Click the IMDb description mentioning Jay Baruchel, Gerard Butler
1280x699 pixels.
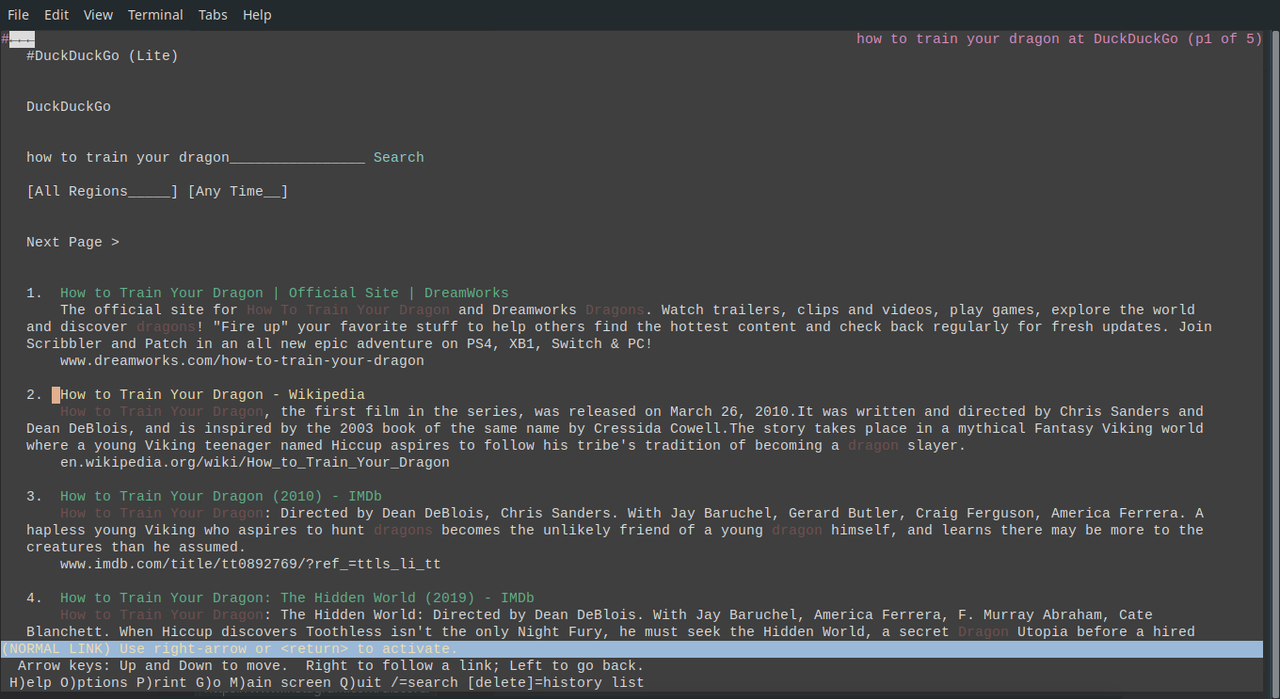[x=615, y=531]
